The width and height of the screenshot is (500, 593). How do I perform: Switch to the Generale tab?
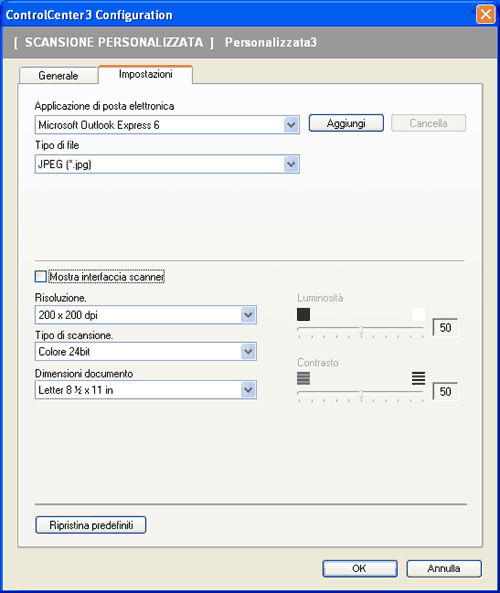59,75
